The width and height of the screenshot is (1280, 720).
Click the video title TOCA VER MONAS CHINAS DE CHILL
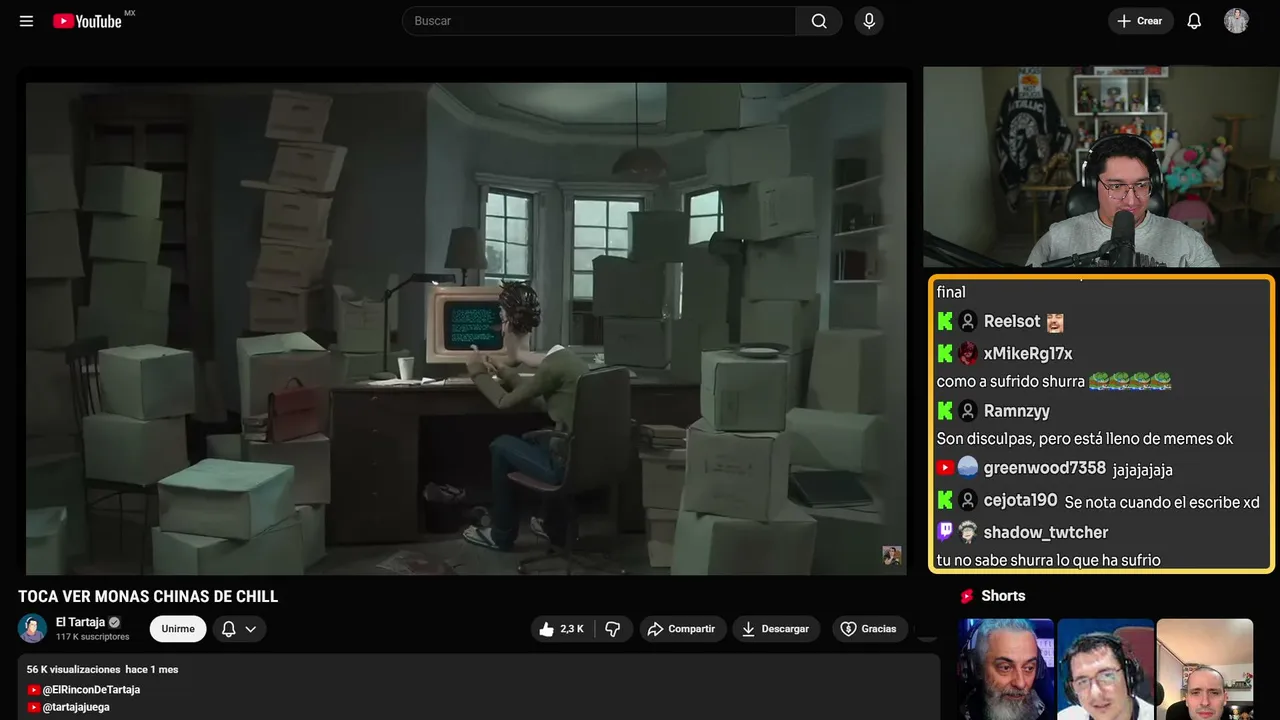[148, 597]
